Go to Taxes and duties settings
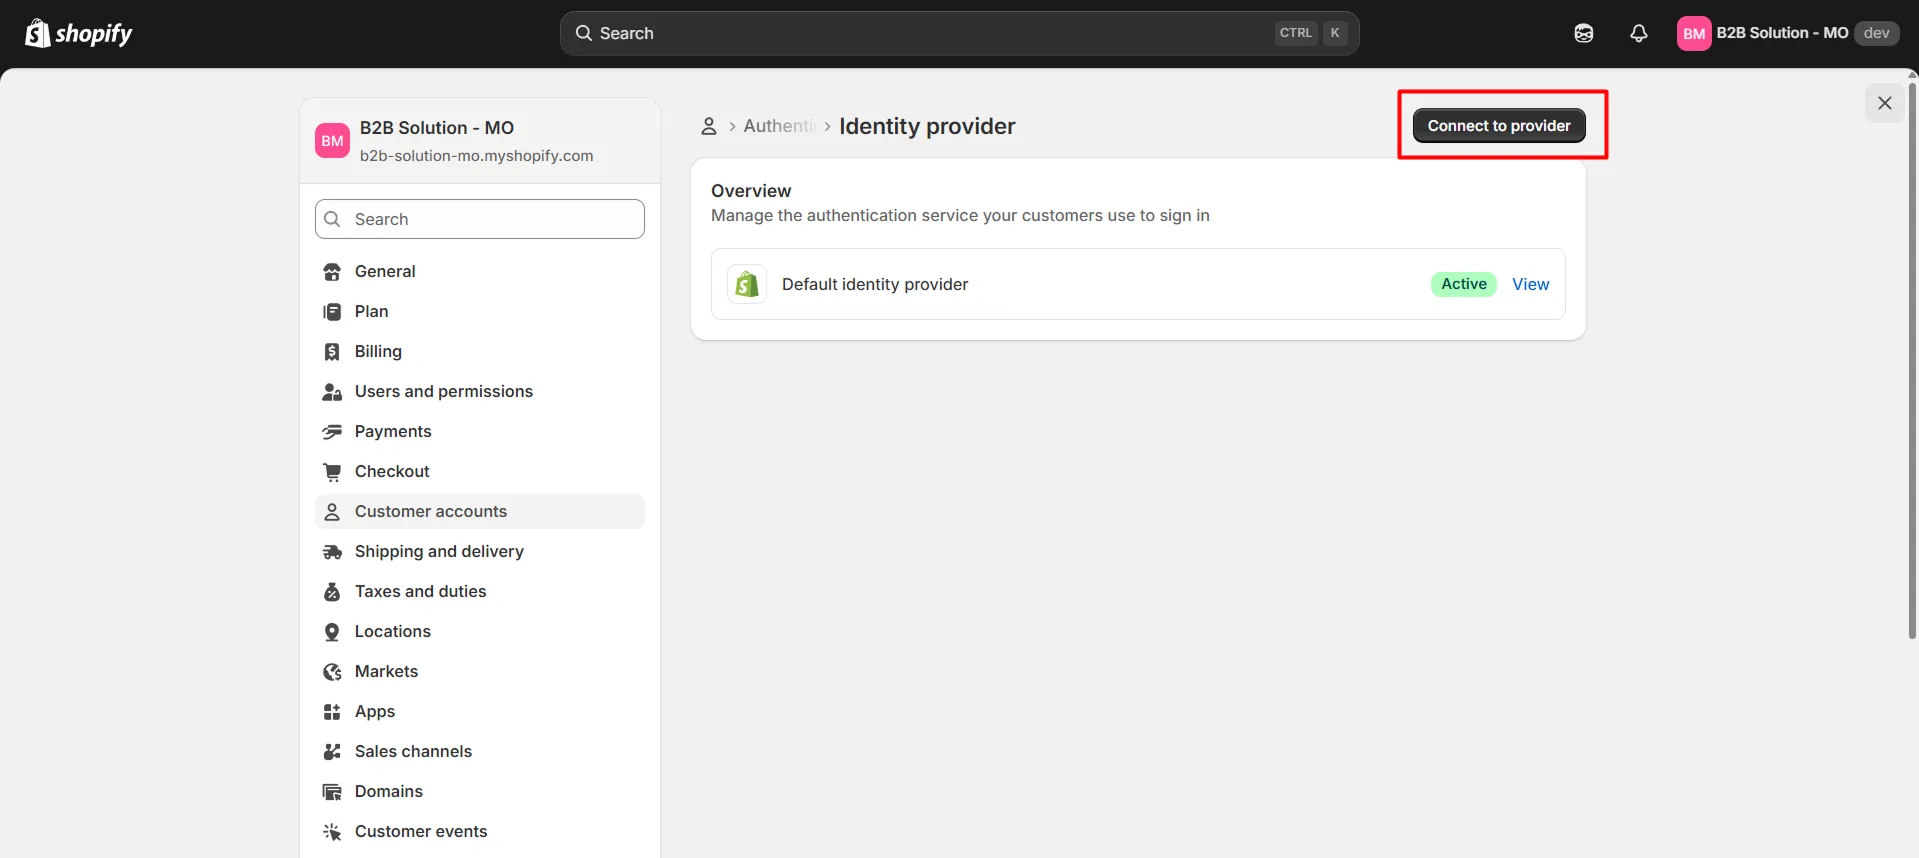Screen dimensions: 1919x858 click(420, 592)
